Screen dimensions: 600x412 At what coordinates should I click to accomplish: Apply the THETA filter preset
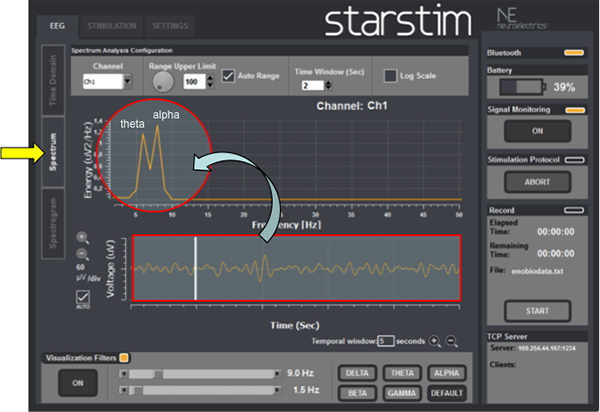pos(397,373)
